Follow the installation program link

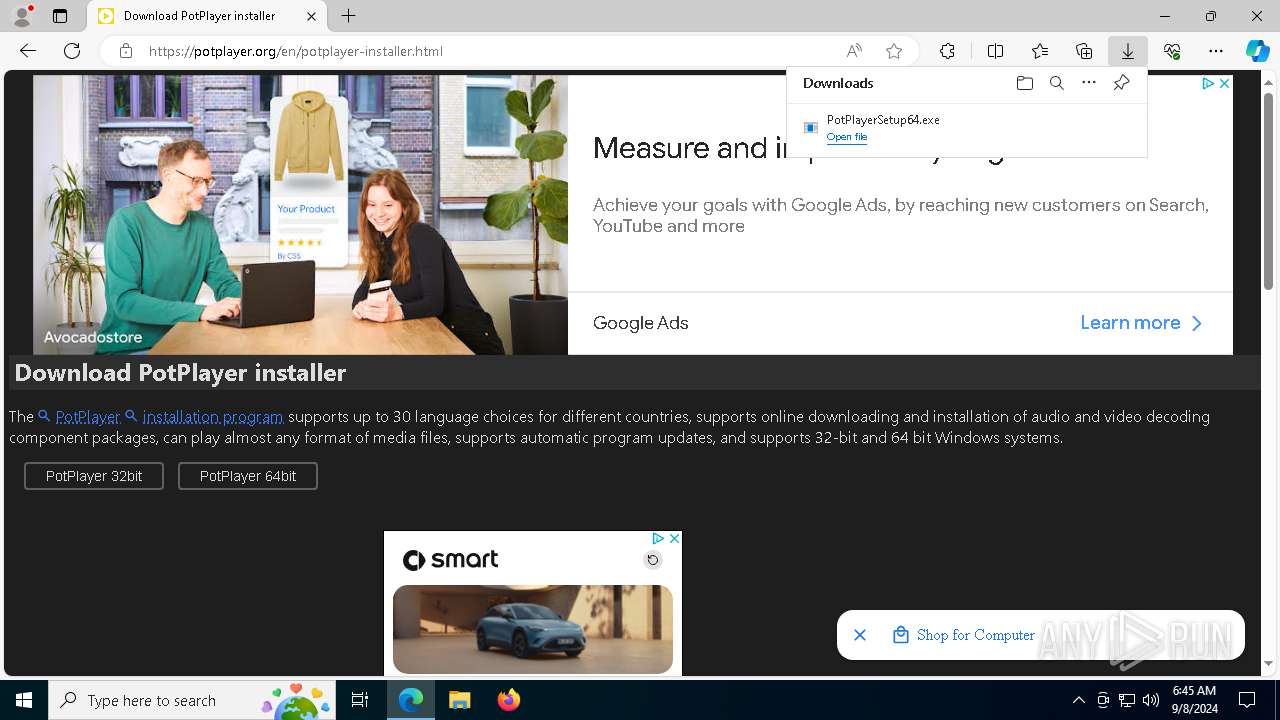(213, 416)
